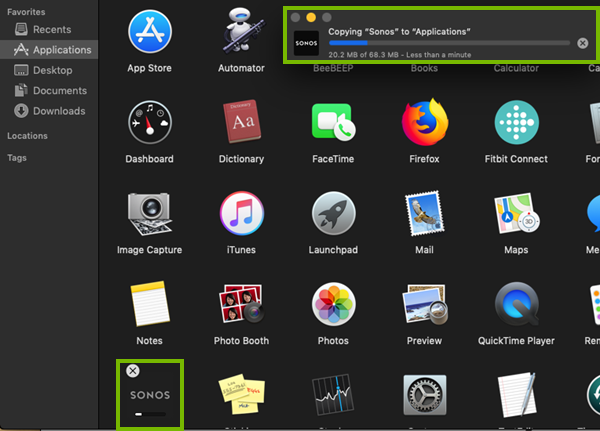600x431 pixels.
Task: Open System Preferences gear icon
Action: click(x=425, y=395)
